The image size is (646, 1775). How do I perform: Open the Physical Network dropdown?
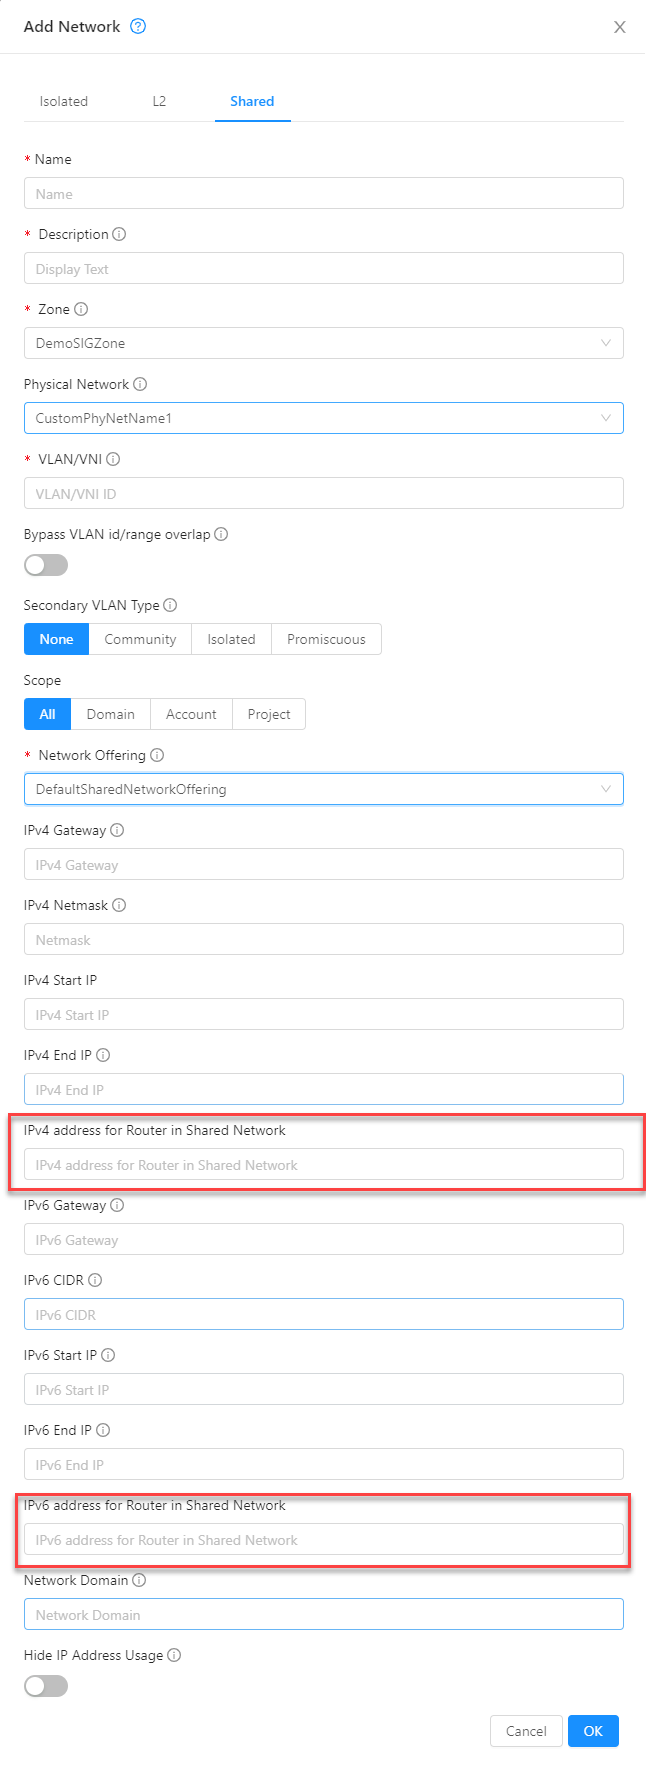tap(324, 418)
